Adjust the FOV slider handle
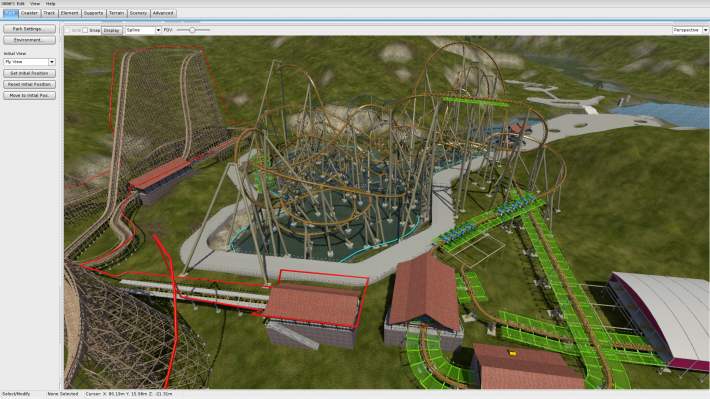710x399 pixels. (192, 30)
